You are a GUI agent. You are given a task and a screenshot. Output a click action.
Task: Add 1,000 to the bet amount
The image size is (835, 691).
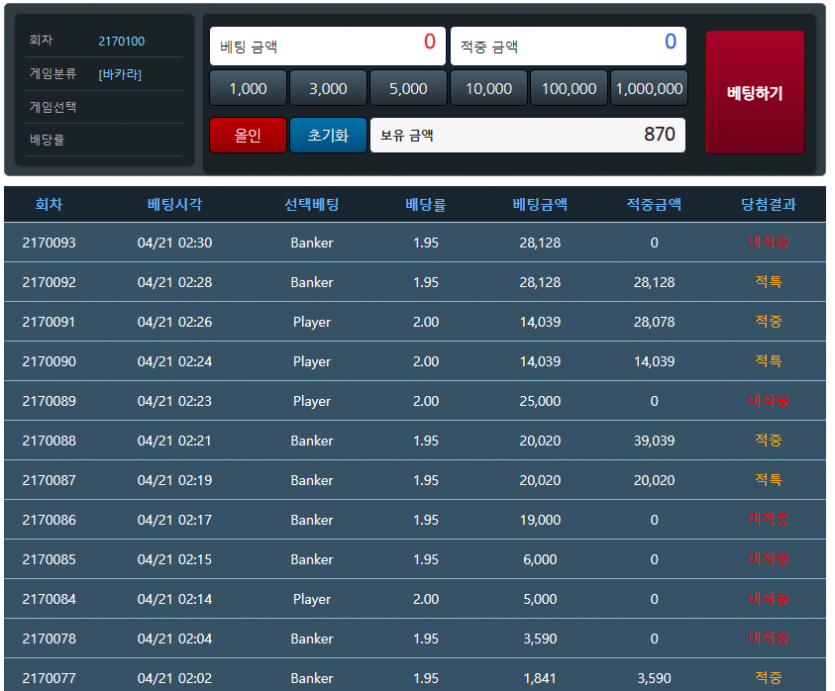(248, 88)
